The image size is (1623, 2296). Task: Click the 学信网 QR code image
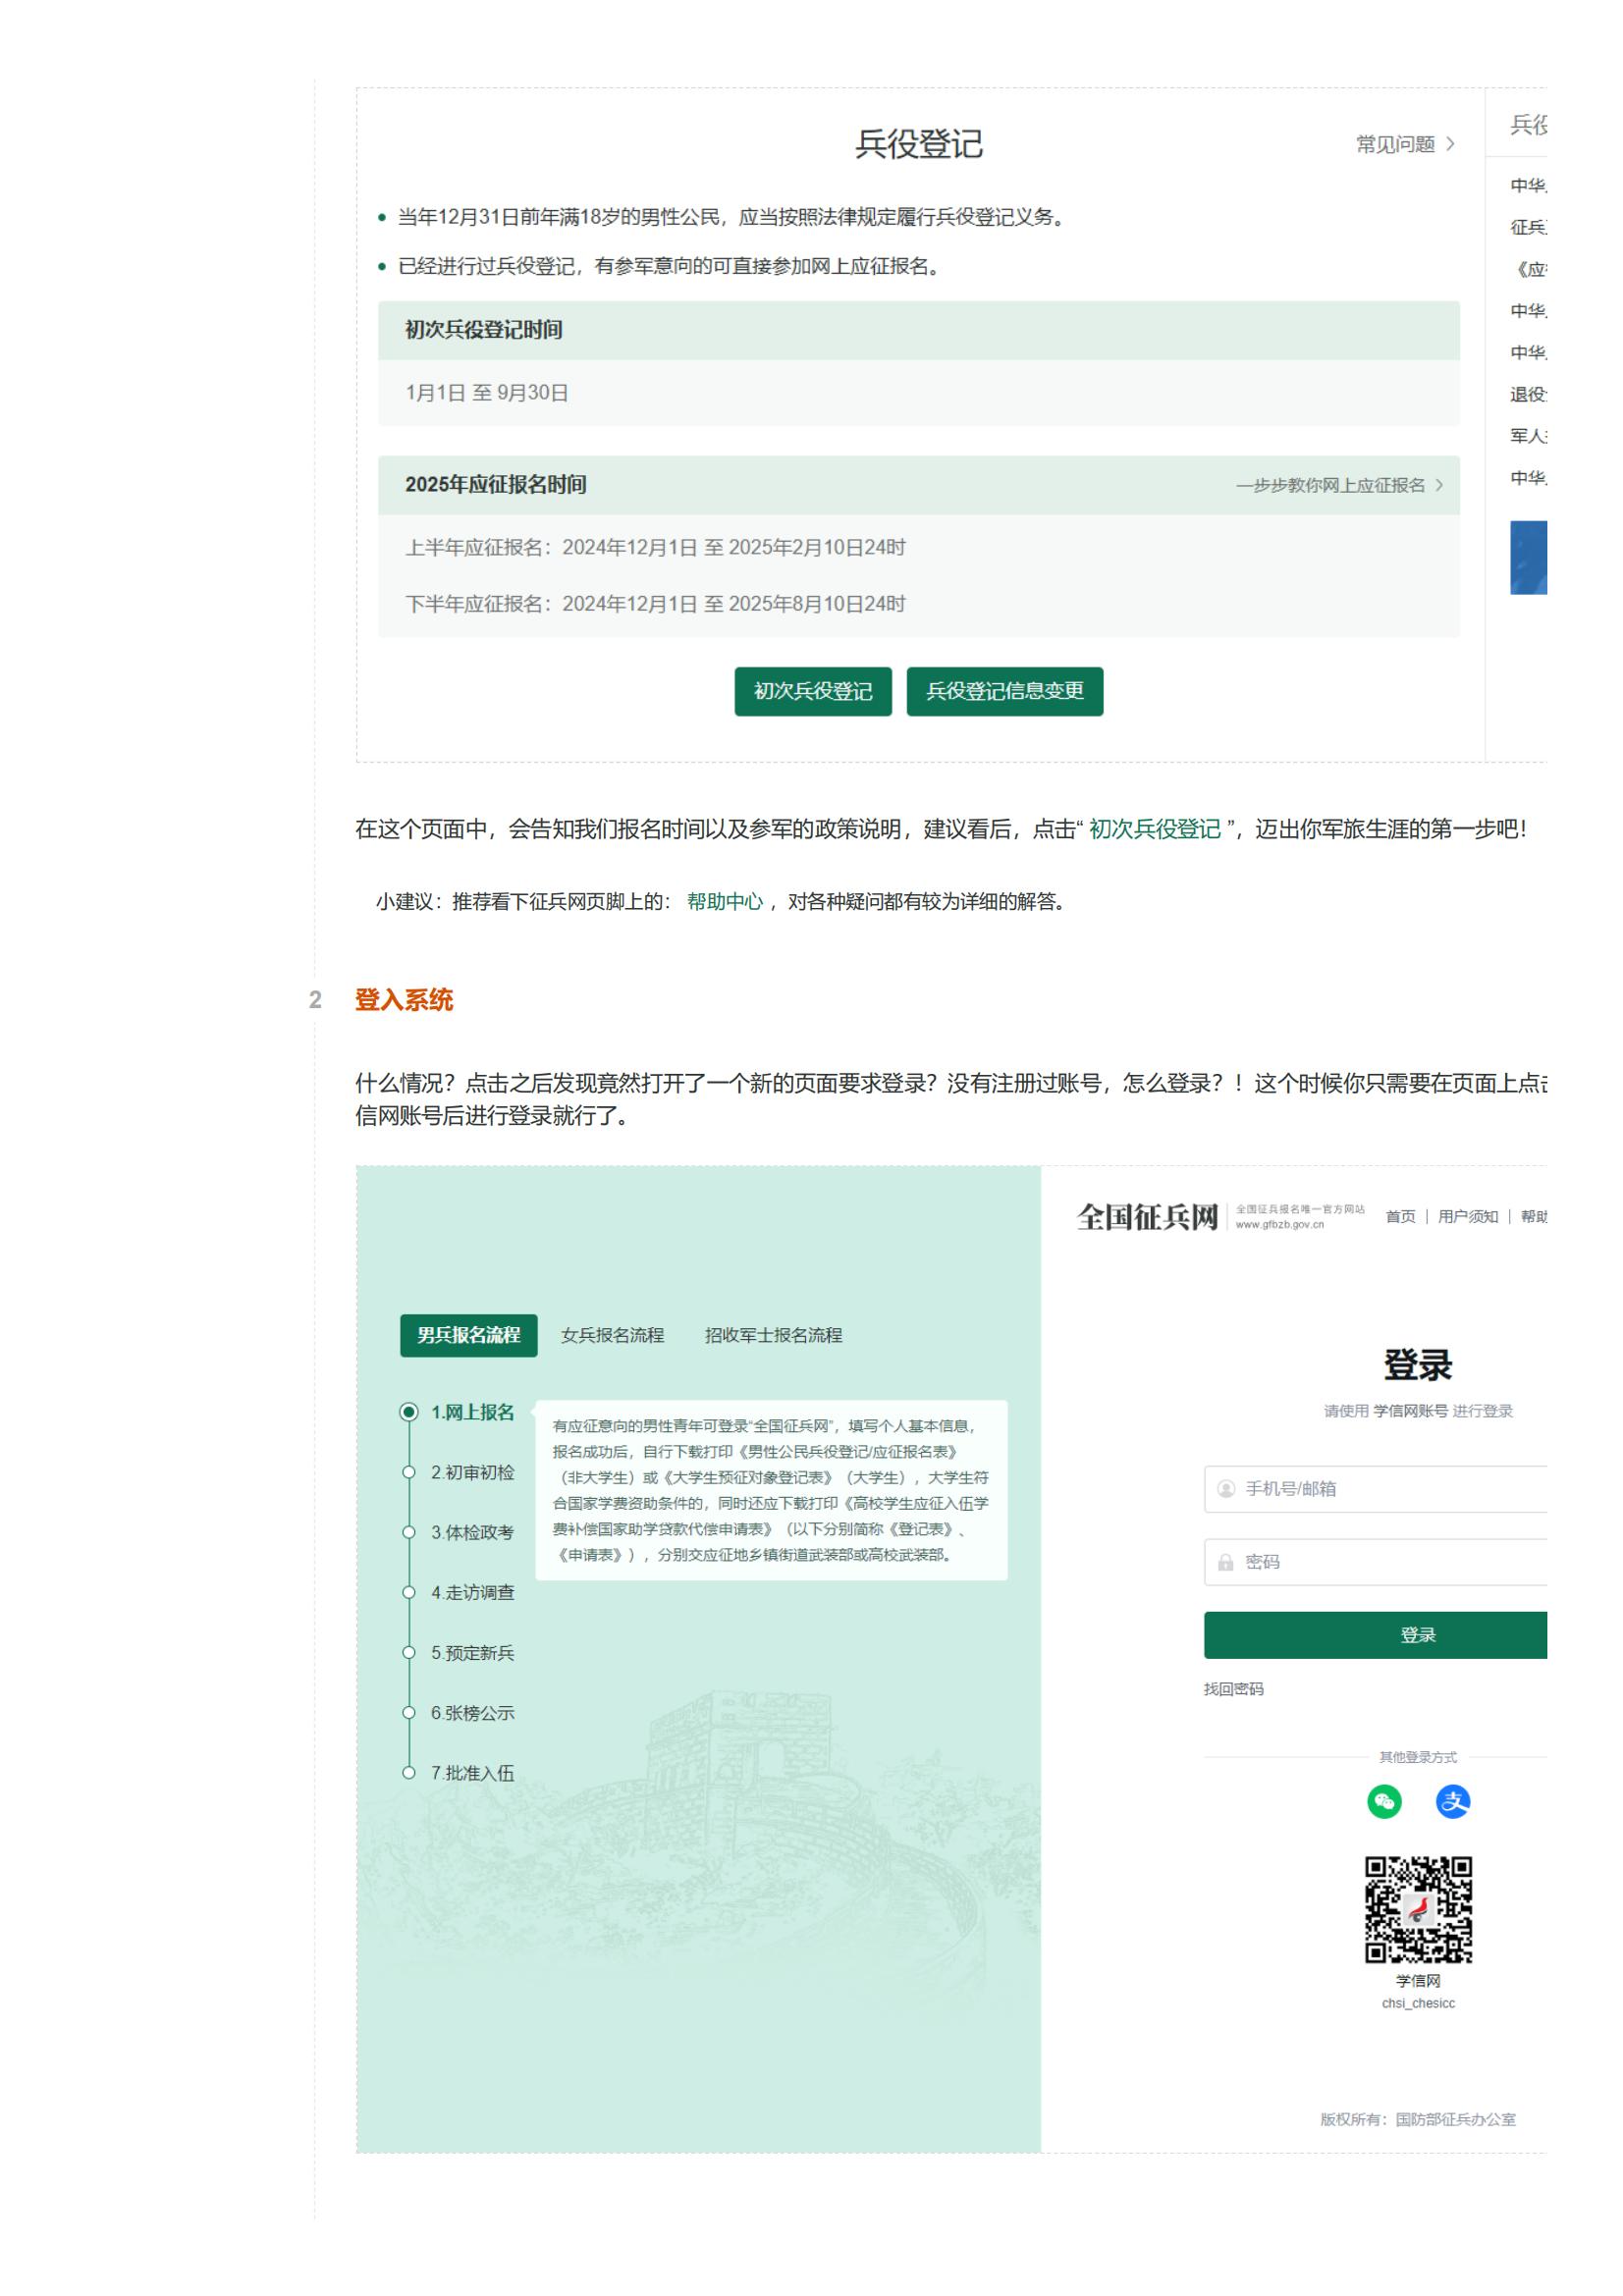tap(1418, 1909)
